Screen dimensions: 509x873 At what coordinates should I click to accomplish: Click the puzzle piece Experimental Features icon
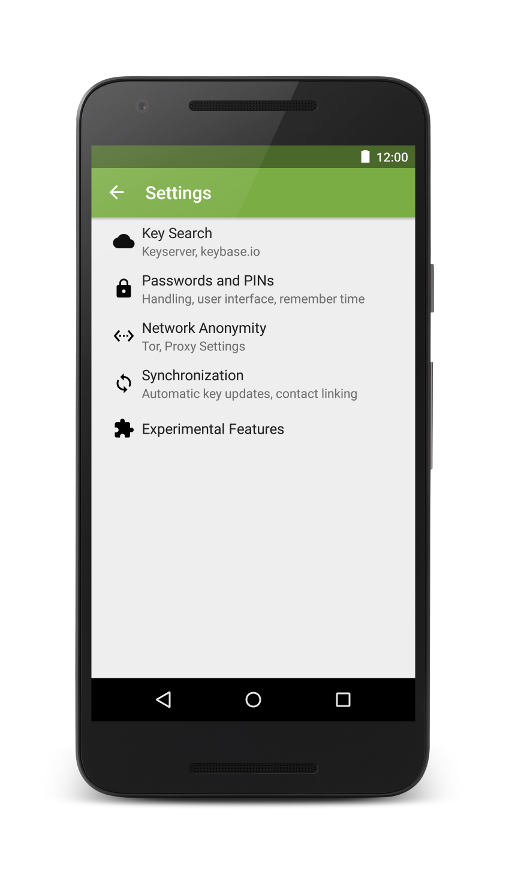(x=124, y=429)
